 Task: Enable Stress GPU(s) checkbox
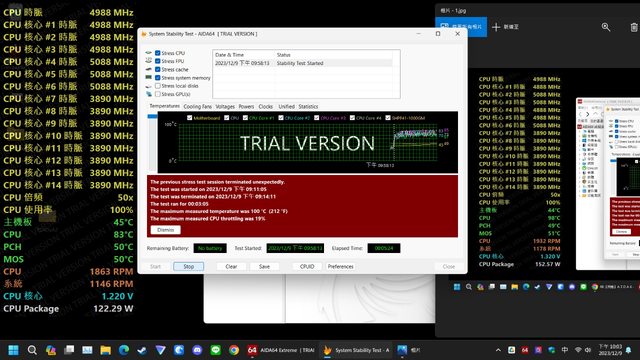[x=158, y=94]
